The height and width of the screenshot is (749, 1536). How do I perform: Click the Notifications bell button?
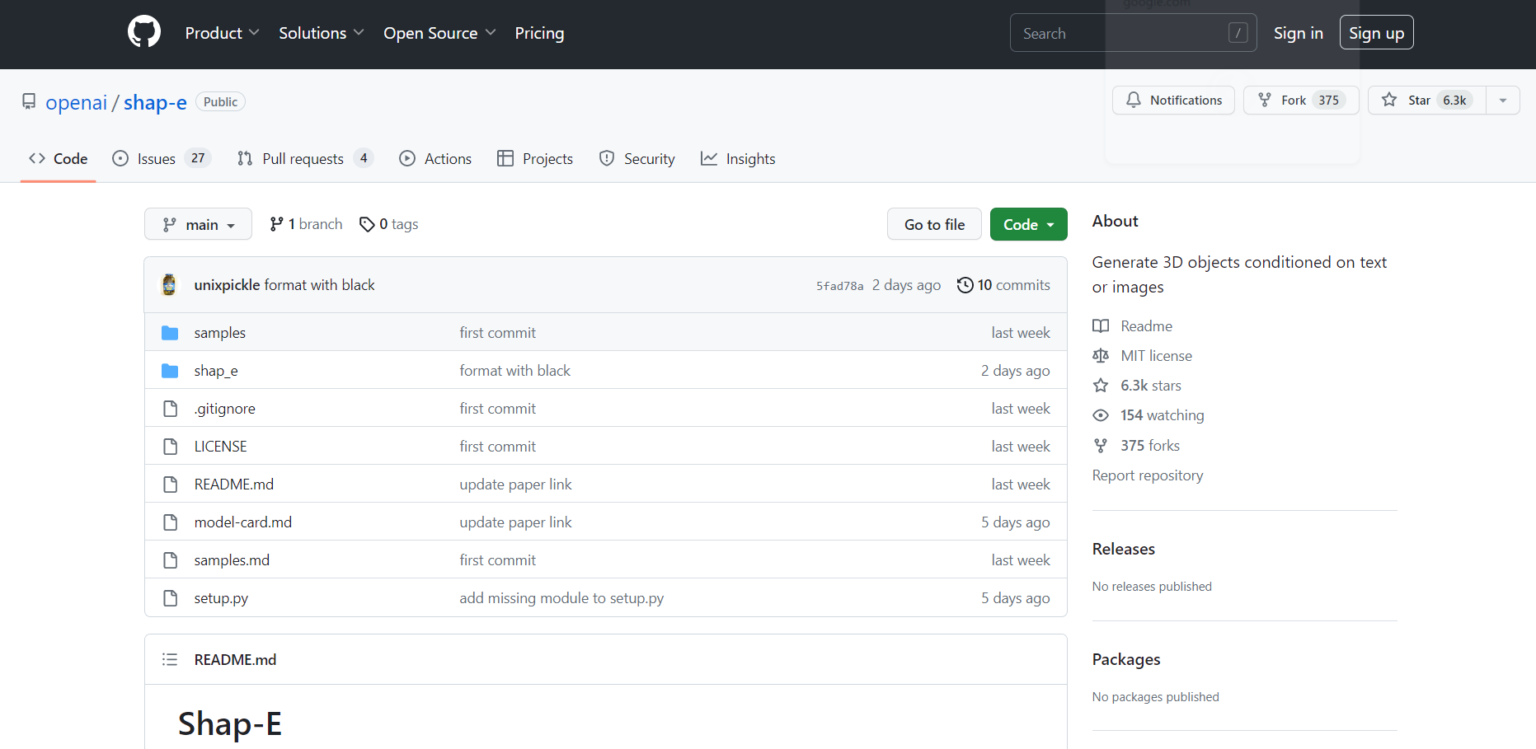point(1173,100)
